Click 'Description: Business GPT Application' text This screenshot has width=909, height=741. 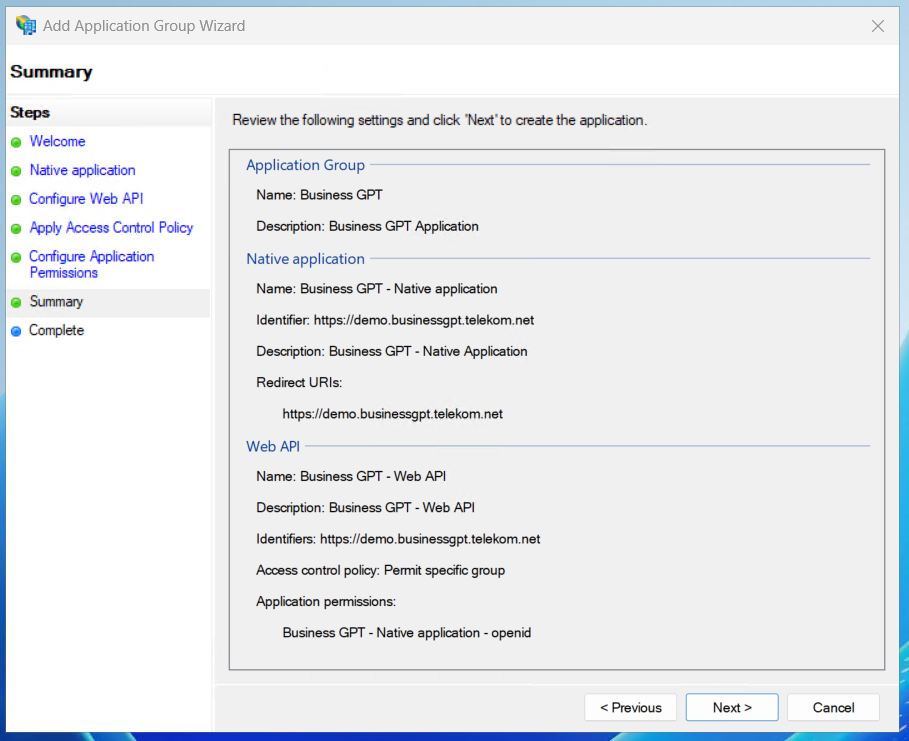tap(368, 226)
